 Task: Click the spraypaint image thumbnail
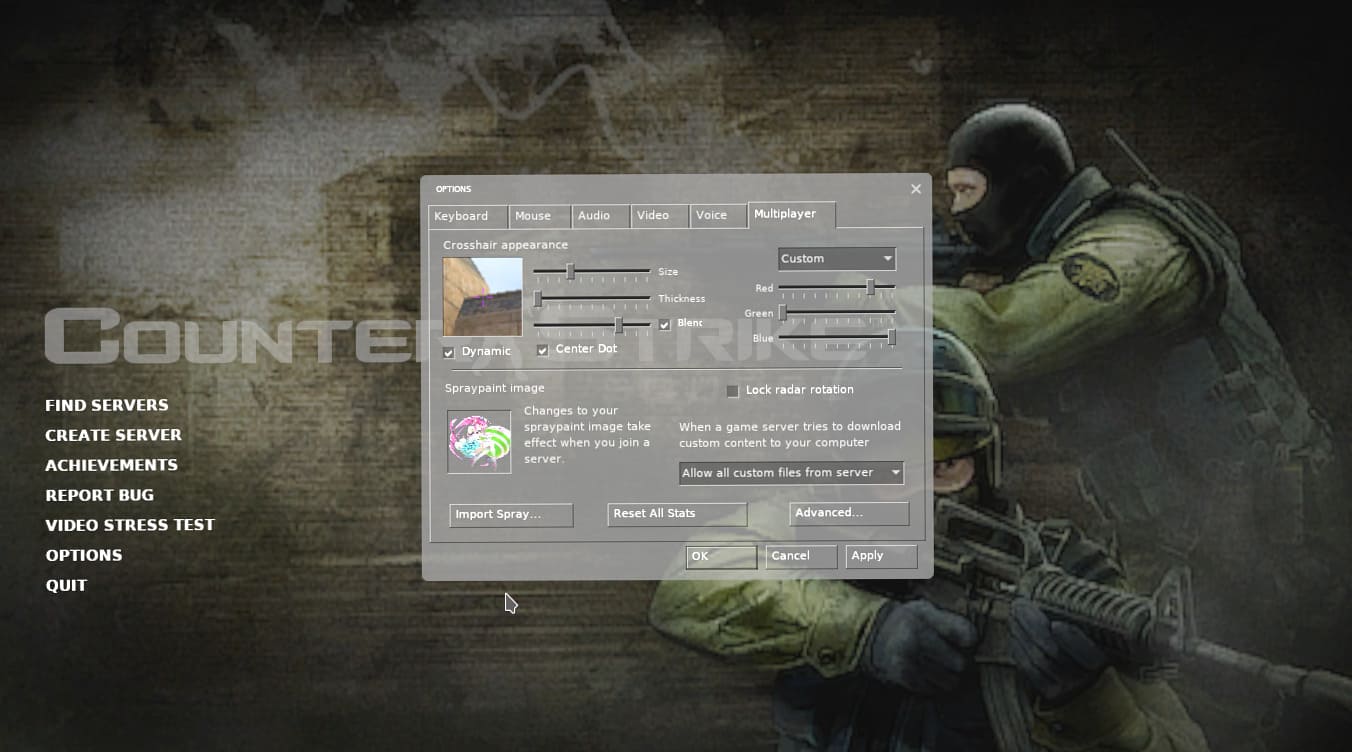479,441
